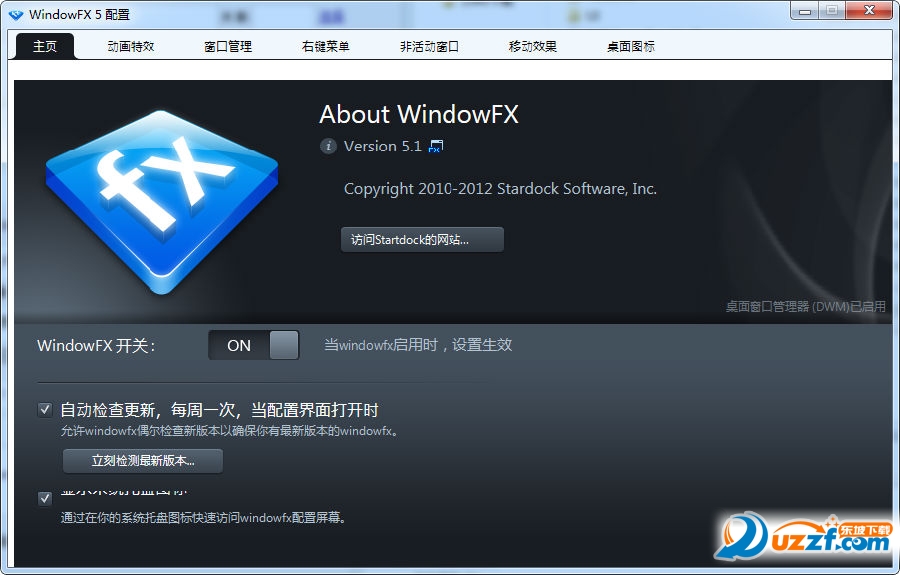This screenshot has height=575, width=900.
Task: Click the 桌面窗口管理器 (DWM)已启用 status text
Action: [x=806, y=306]
